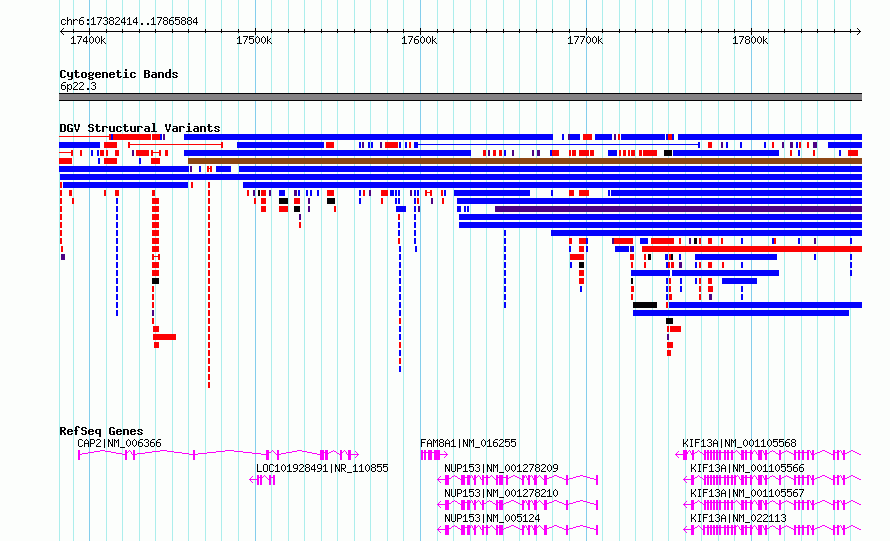Click the NUP153|NM_001278210 label
Image resolution: width=890 pixels, height=541 pixels.
point(501,493)
